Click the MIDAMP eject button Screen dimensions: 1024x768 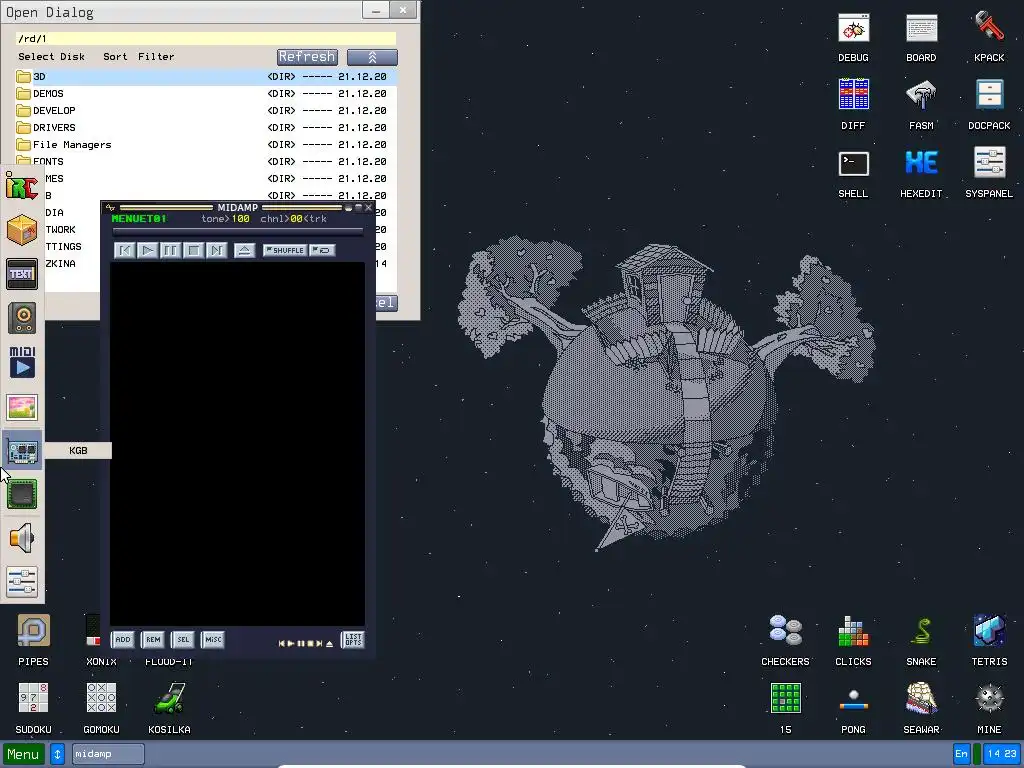(x=244, y=250)
